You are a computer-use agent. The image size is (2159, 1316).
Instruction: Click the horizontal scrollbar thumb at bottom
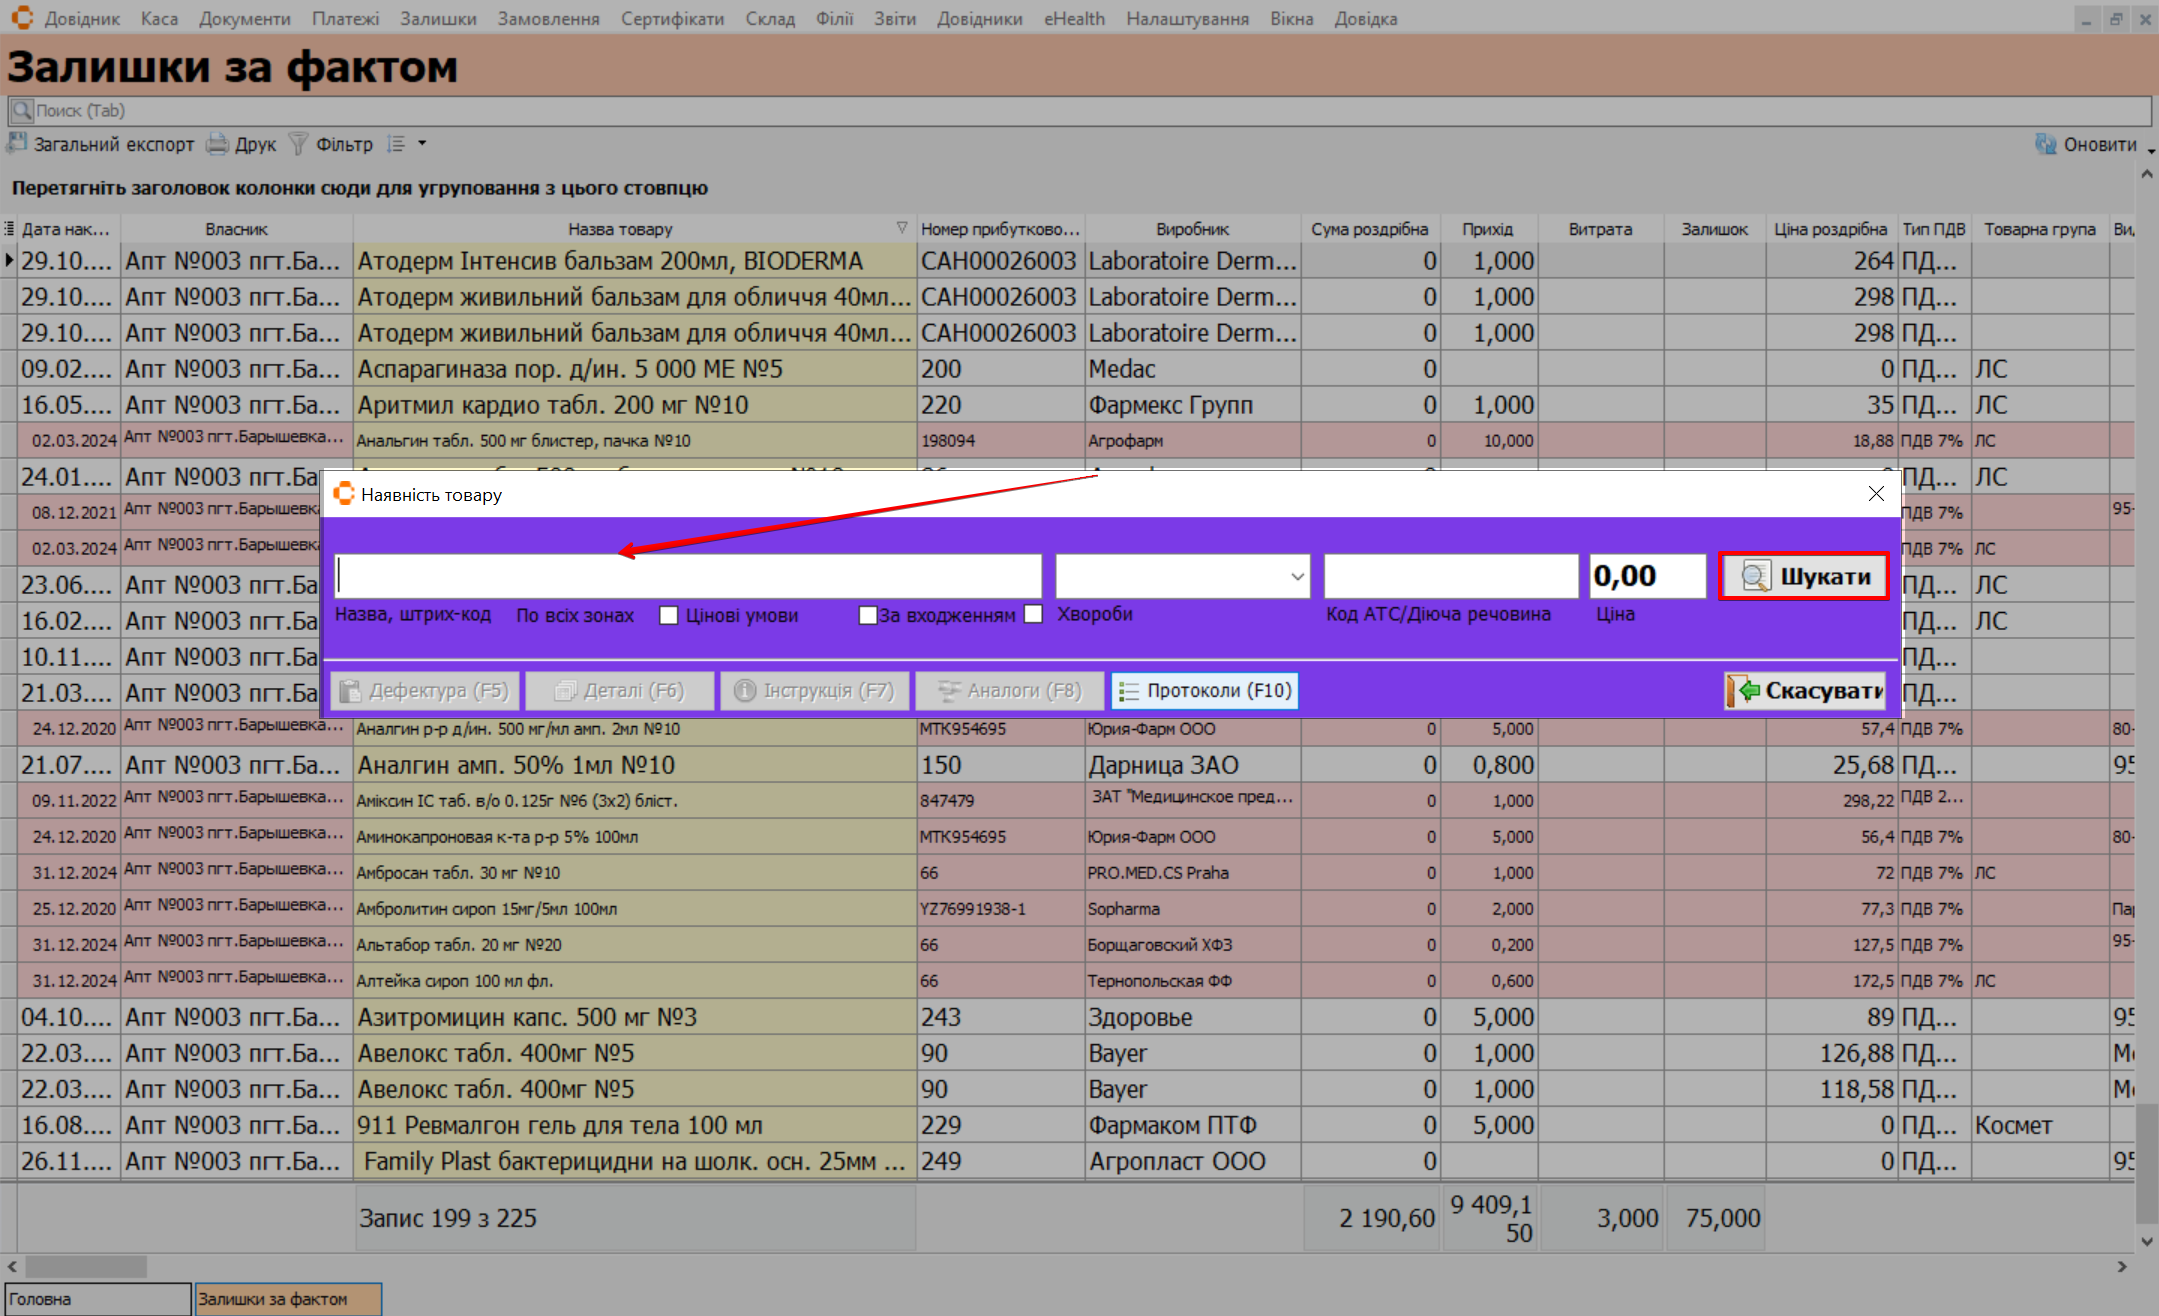tap(85, 1266)
